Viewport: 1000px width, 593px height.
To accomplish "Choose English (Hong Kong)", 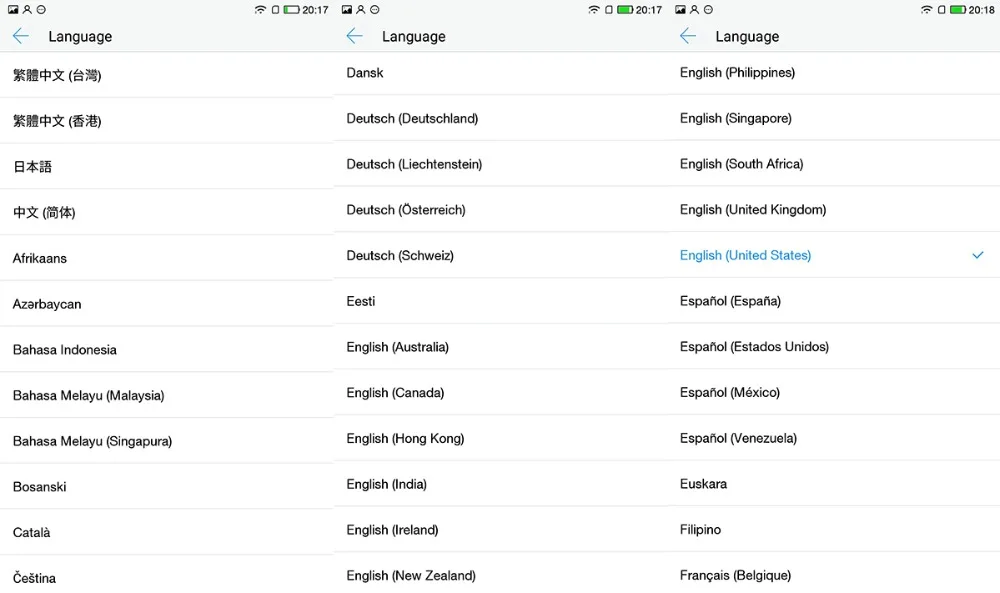I will (x=501, y=438).
